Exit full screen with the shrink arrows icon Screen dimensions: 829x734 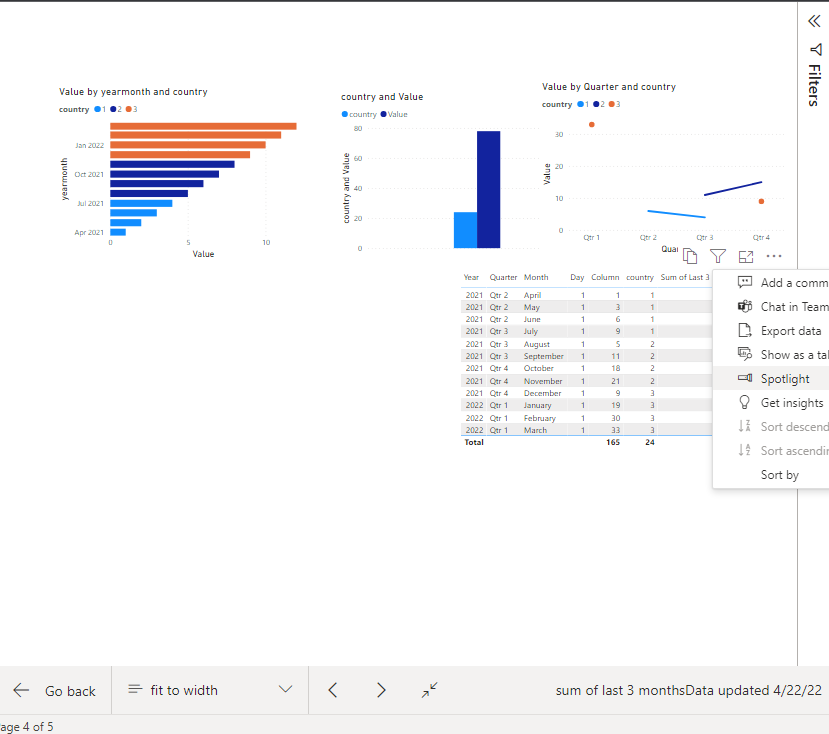[x=430, y=690]
